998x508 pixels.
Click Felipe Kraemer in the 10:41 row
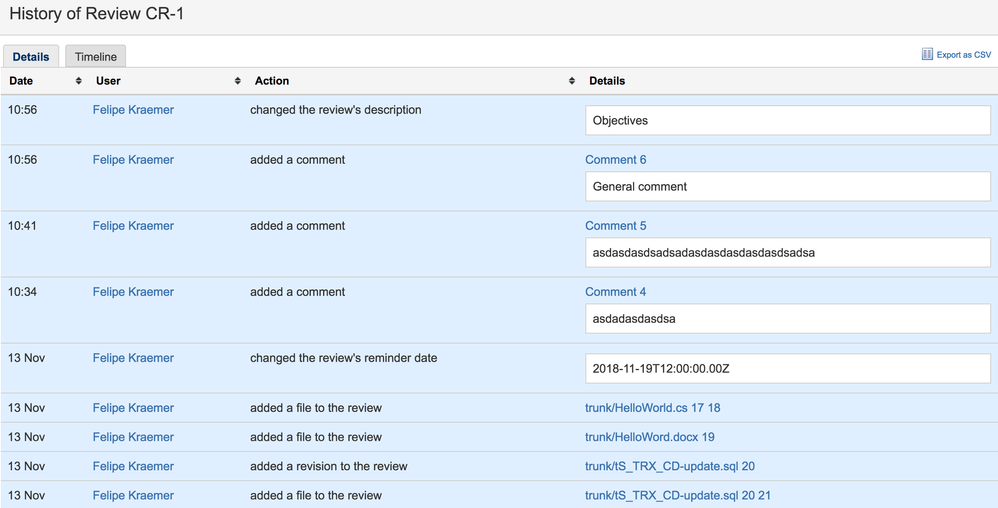click(x=133, y=226)
